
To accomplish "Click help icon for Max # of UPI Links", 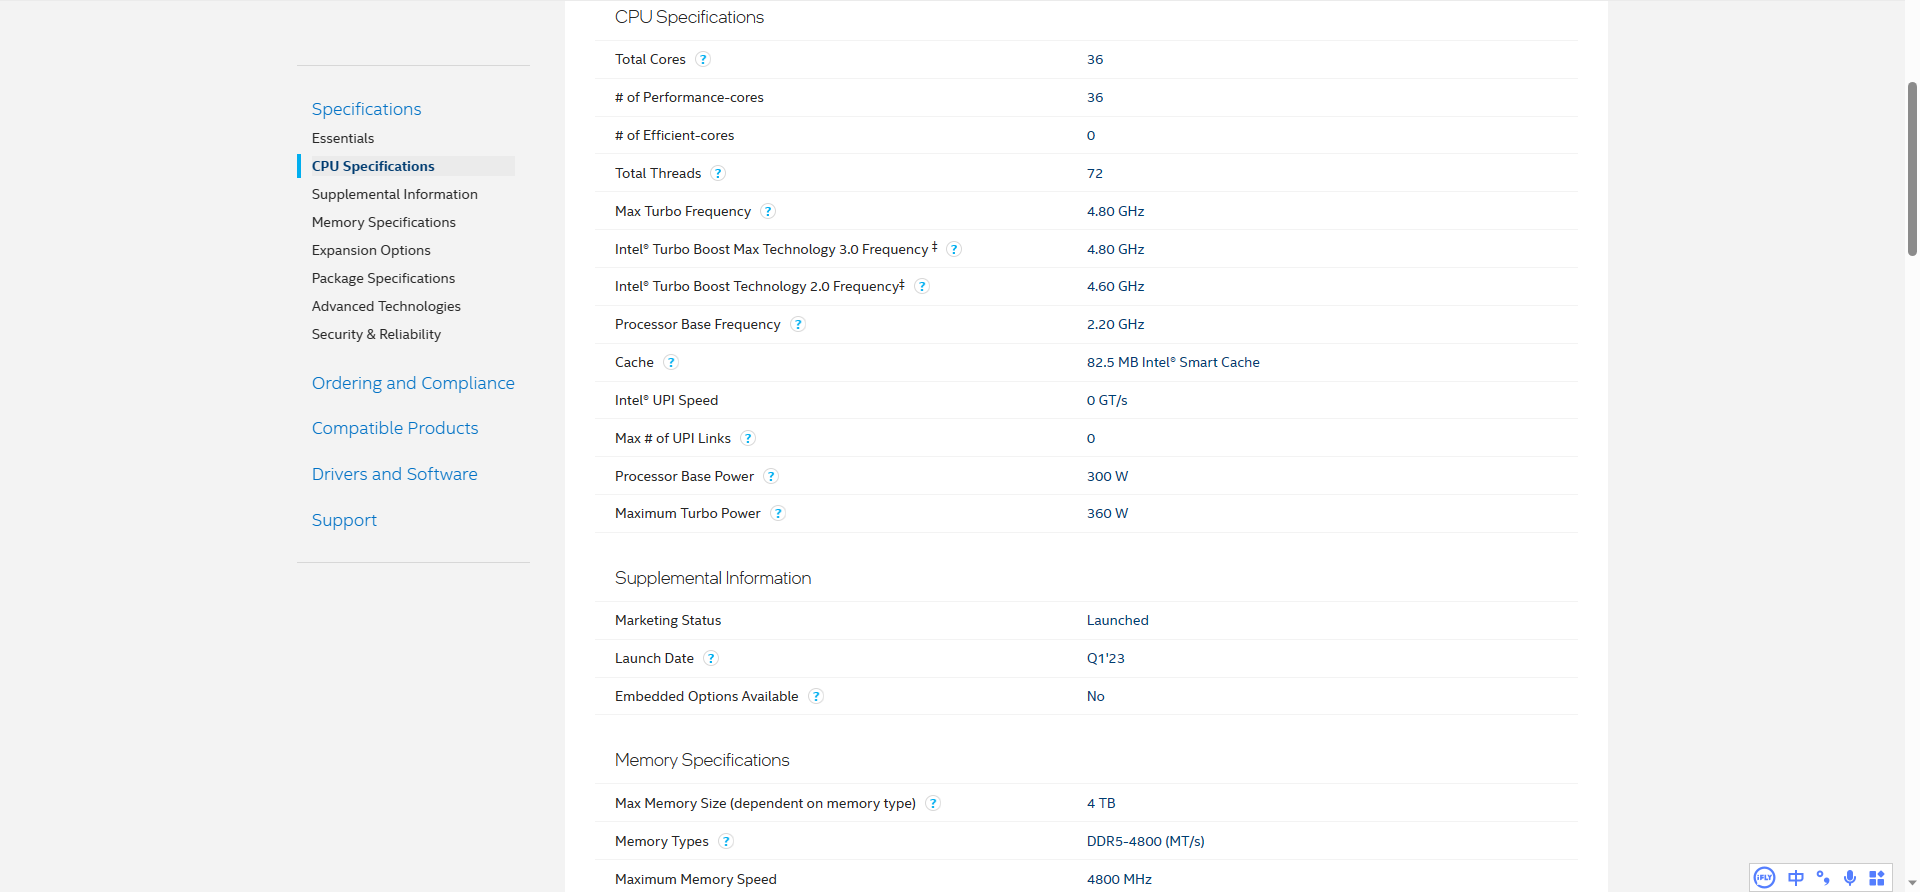I will click(748, 439).
